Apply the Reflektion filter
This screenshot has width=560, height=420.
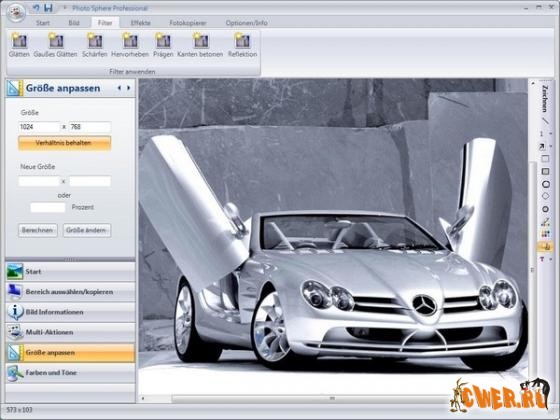click(x=242, y=45)
